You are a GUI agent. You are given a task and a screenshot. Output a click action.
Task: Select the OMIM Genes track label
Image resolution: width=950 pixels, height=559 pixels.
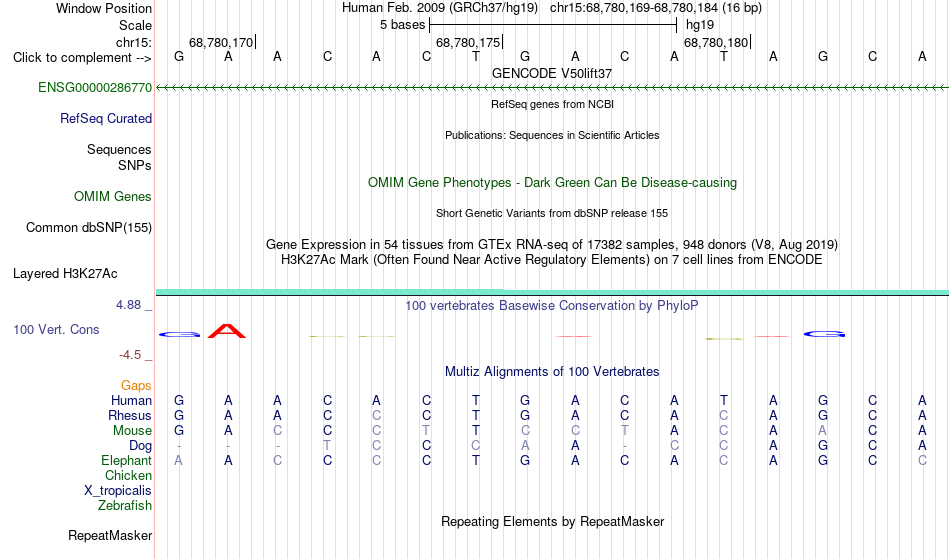pos(113,197)
